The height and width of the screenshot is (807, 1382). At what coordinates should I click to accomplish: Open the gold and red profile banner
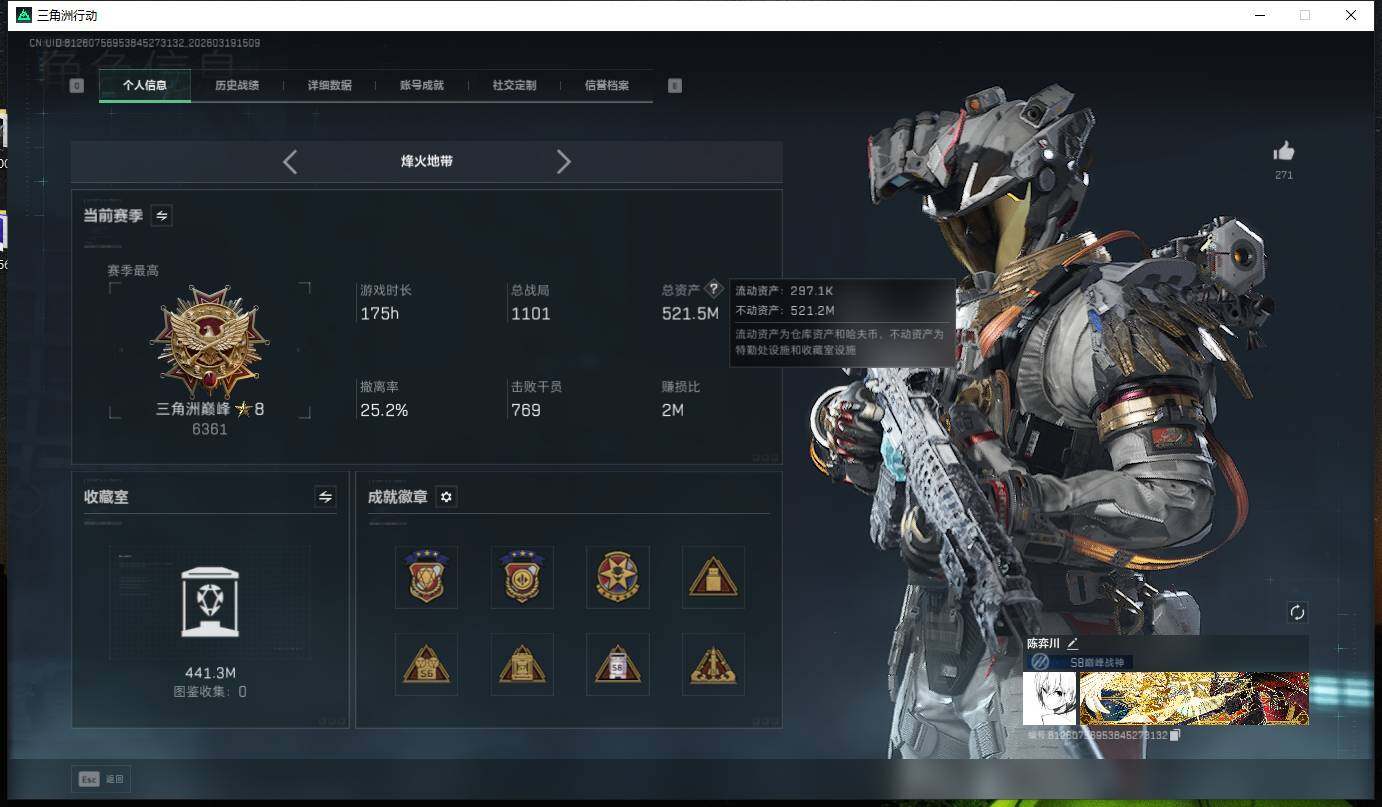pyautogui.click(x=1194, y=698)
